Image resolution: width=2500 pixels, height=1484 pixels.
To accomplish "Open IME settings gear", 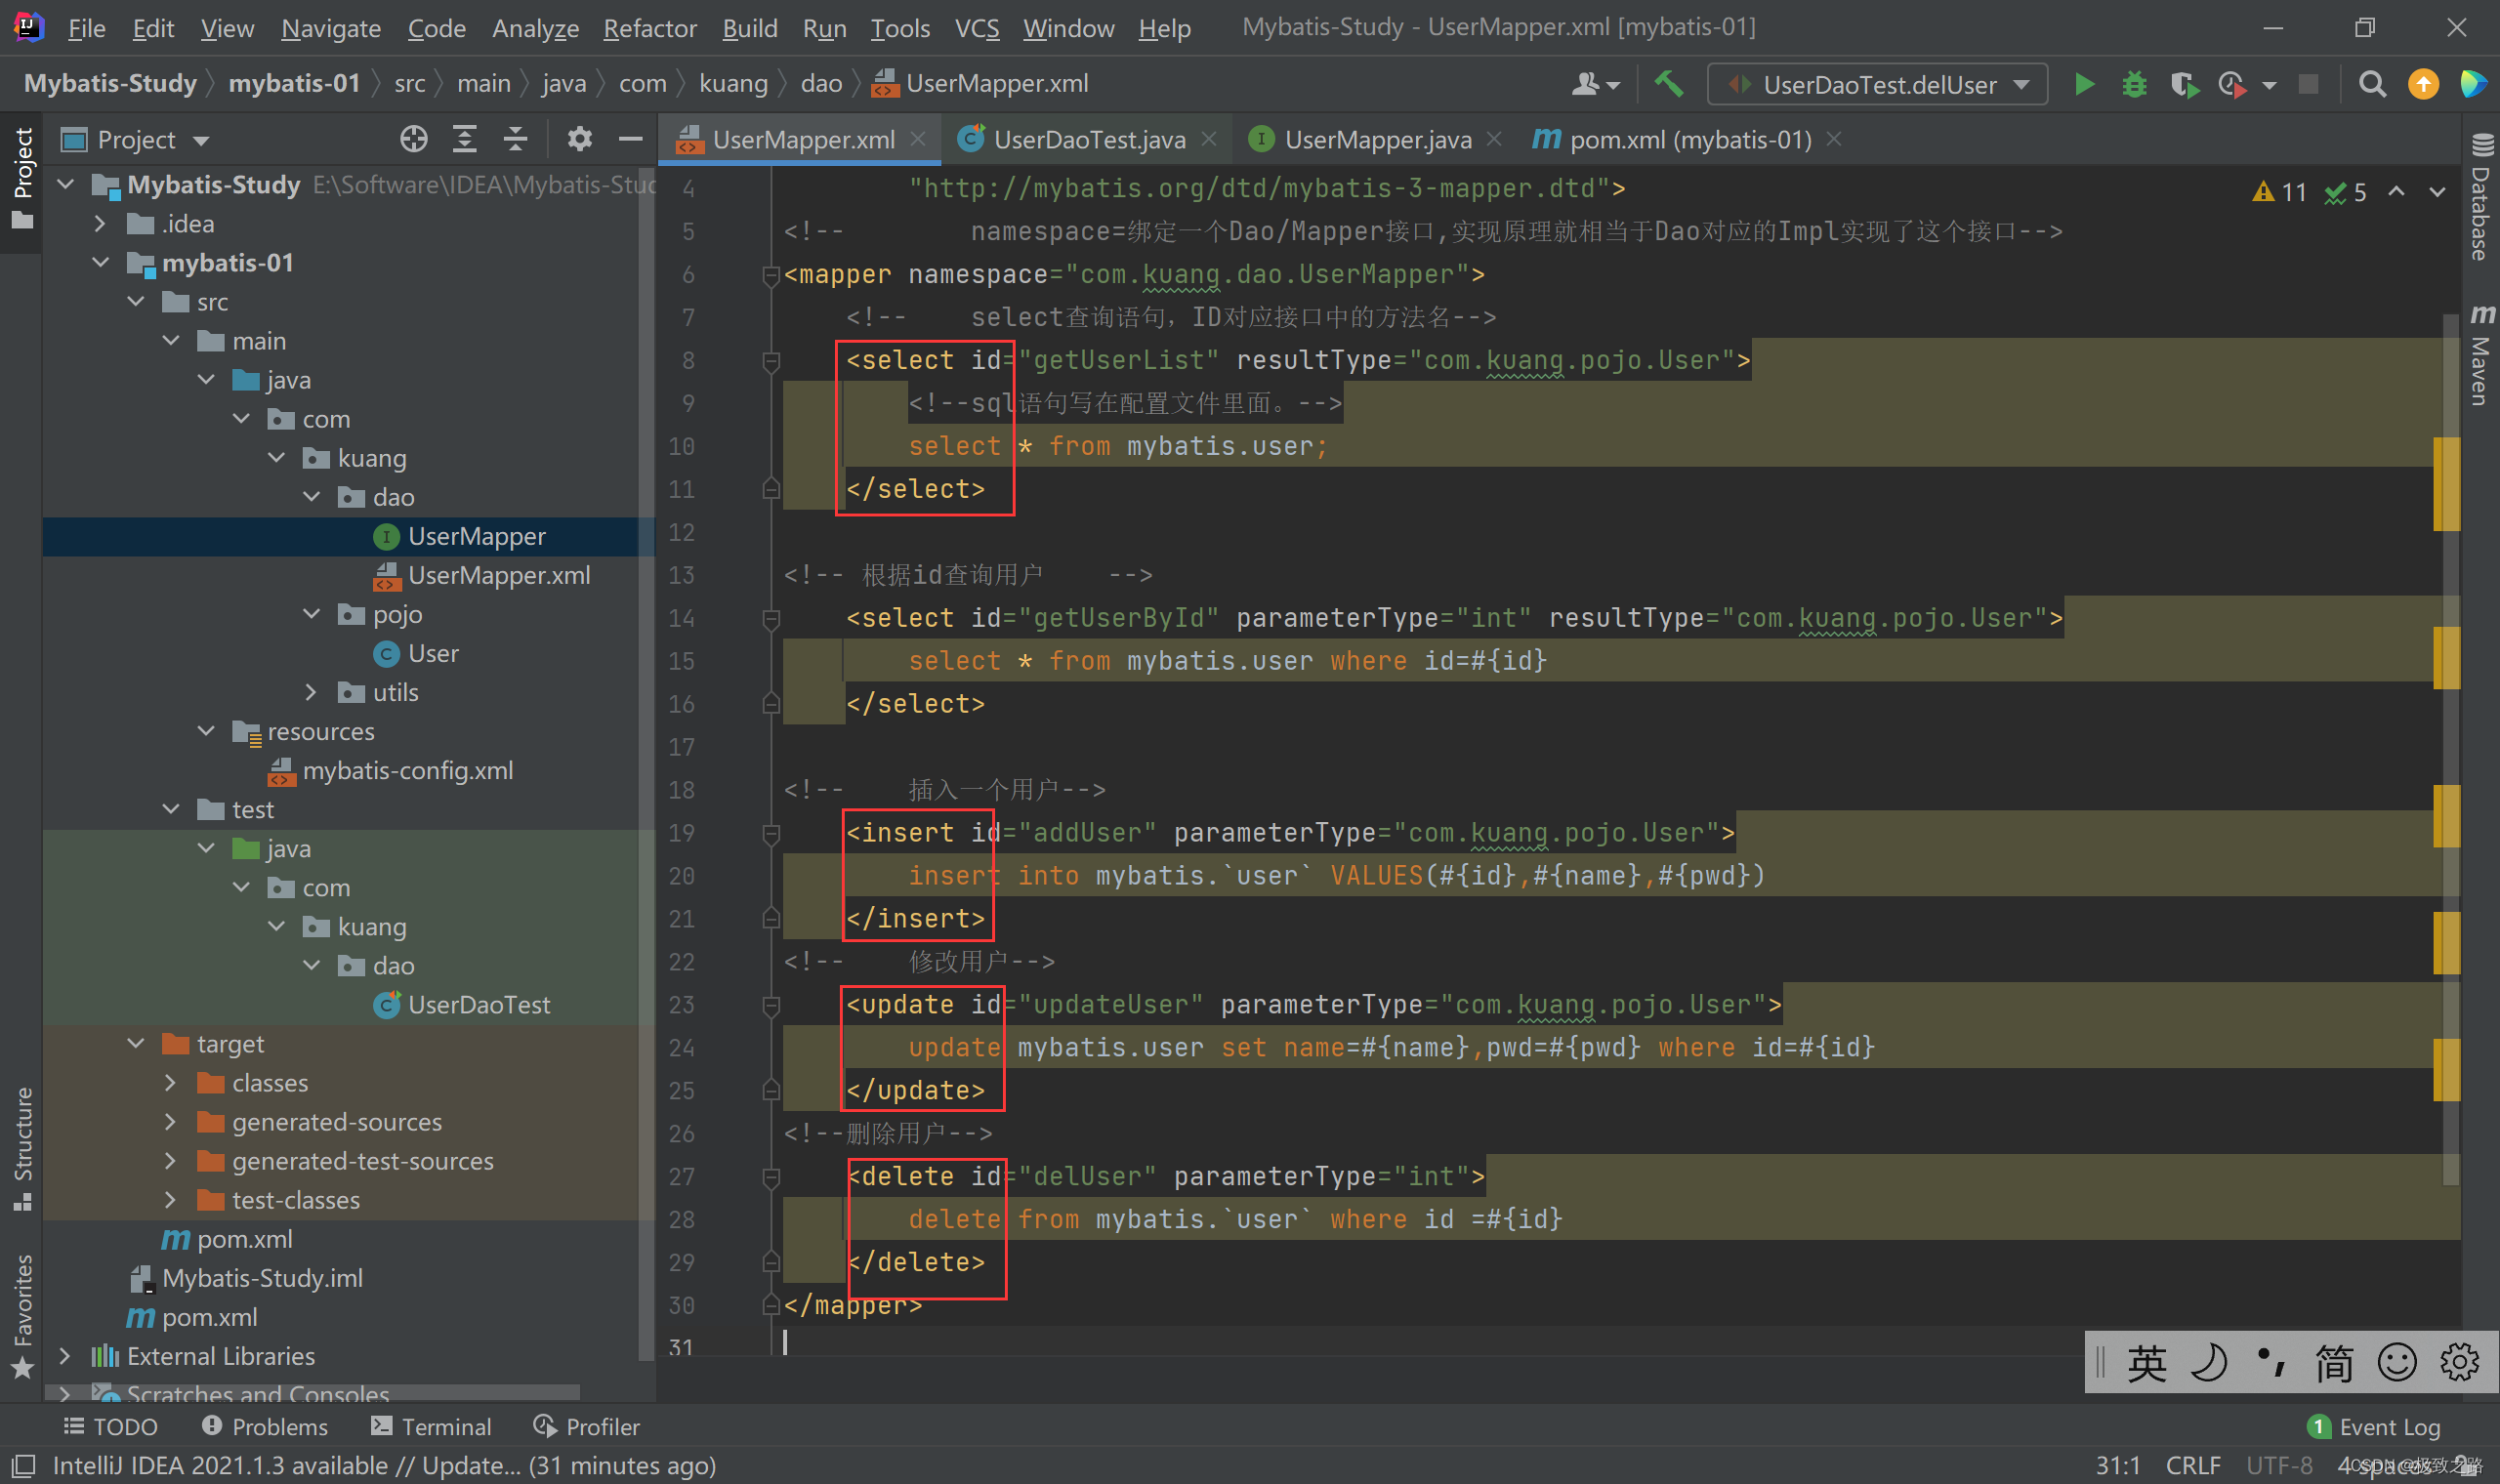I will click(2459, 1362).
